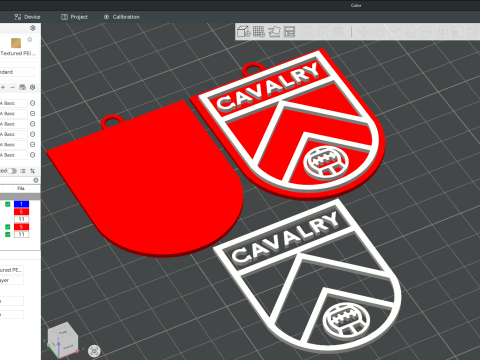Uncheck the checkbox beside blue filament 1

8,204
